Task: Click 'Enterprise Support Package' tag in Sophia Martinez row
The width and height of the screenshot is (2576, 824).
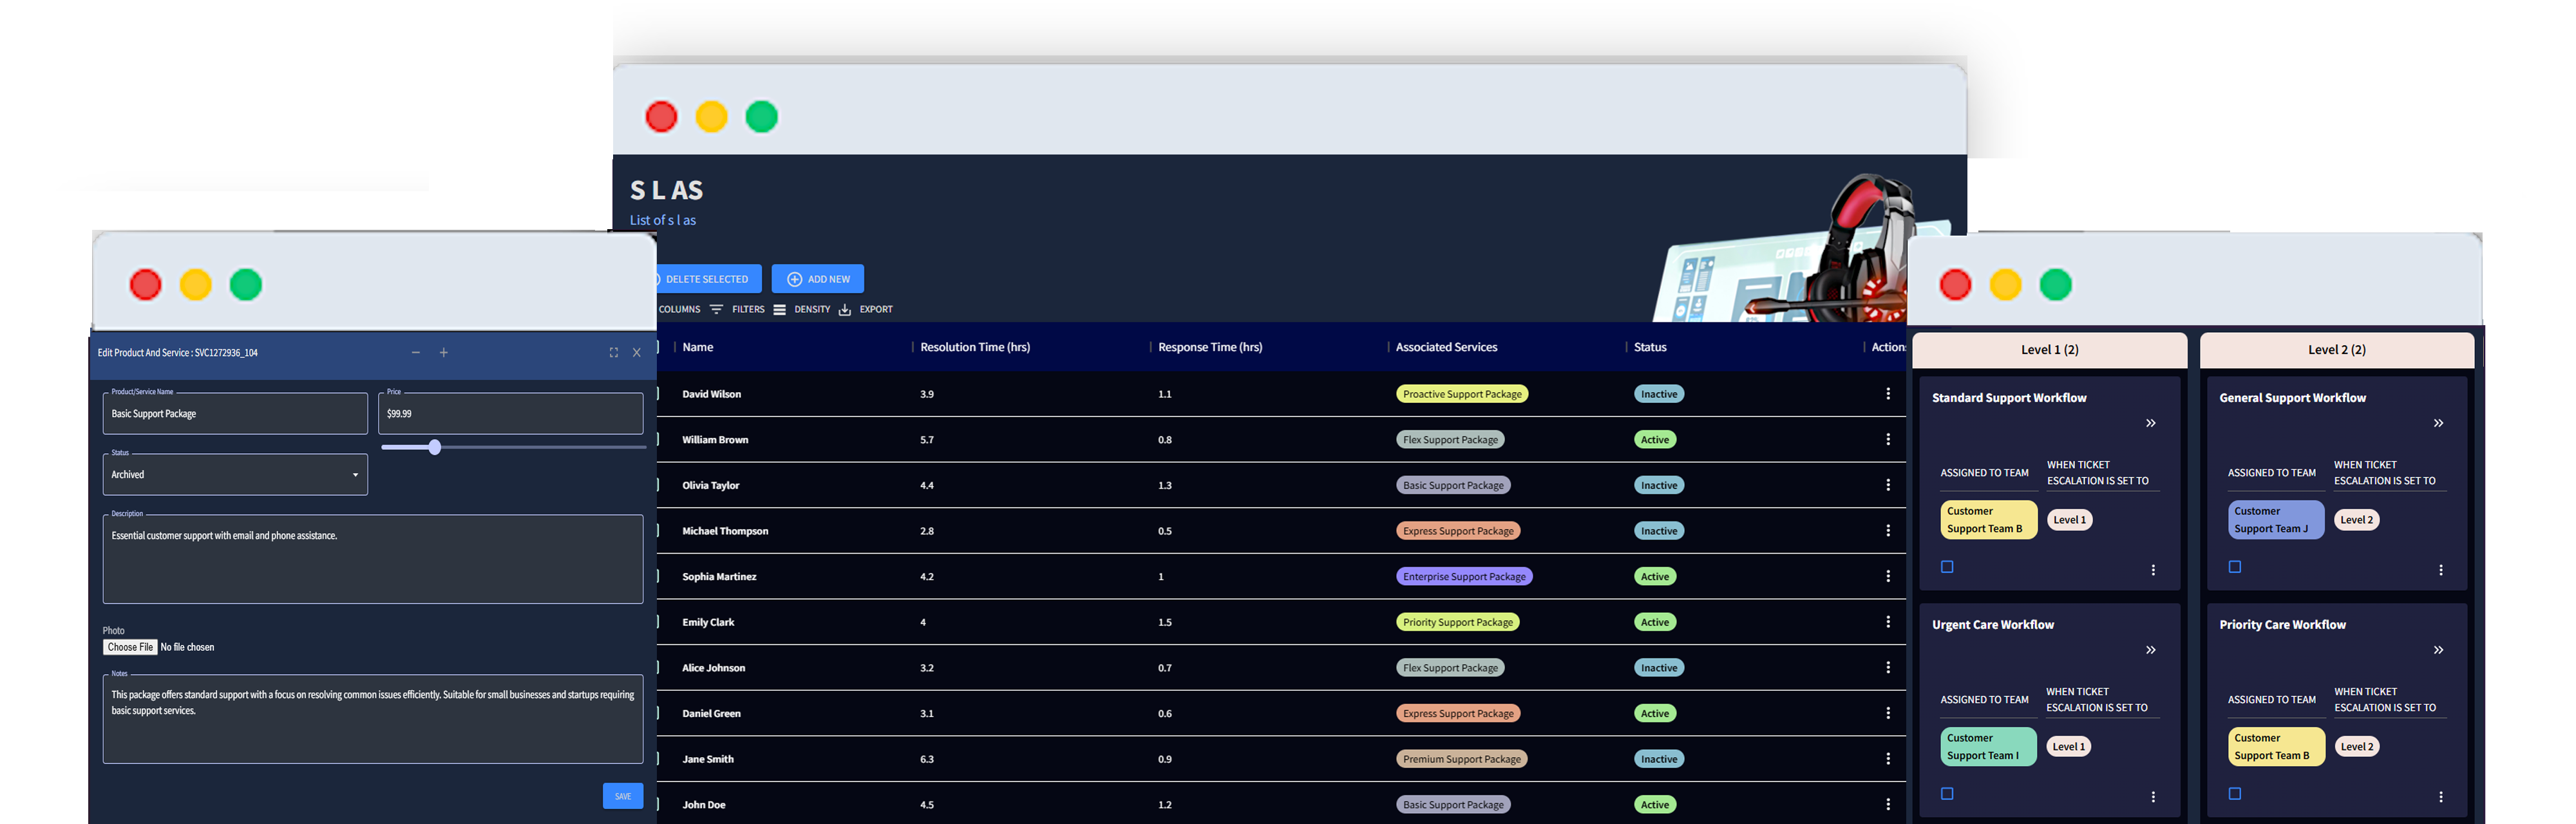Action: pos(1464,577)
